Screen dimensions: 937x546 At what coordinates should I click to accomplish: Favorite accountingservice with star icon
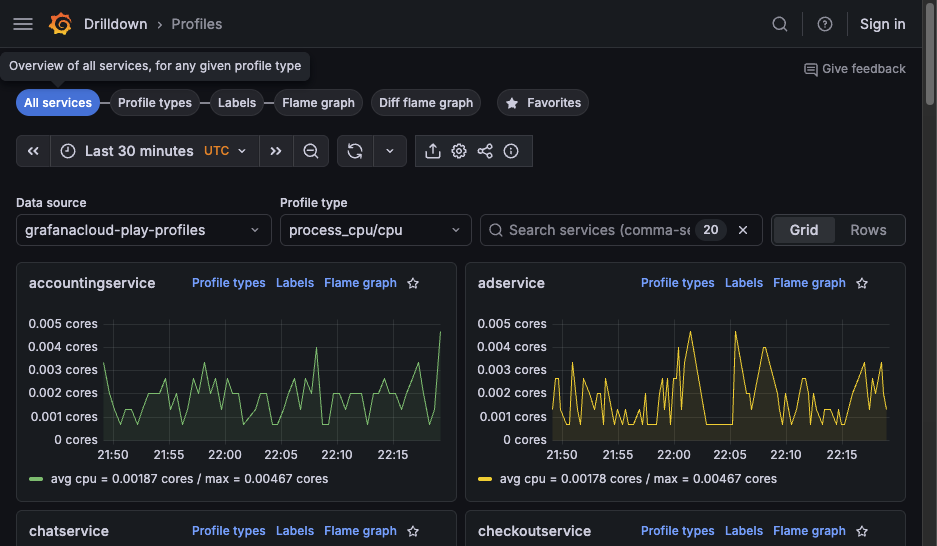pyautogui.click(x=413, y=283)
